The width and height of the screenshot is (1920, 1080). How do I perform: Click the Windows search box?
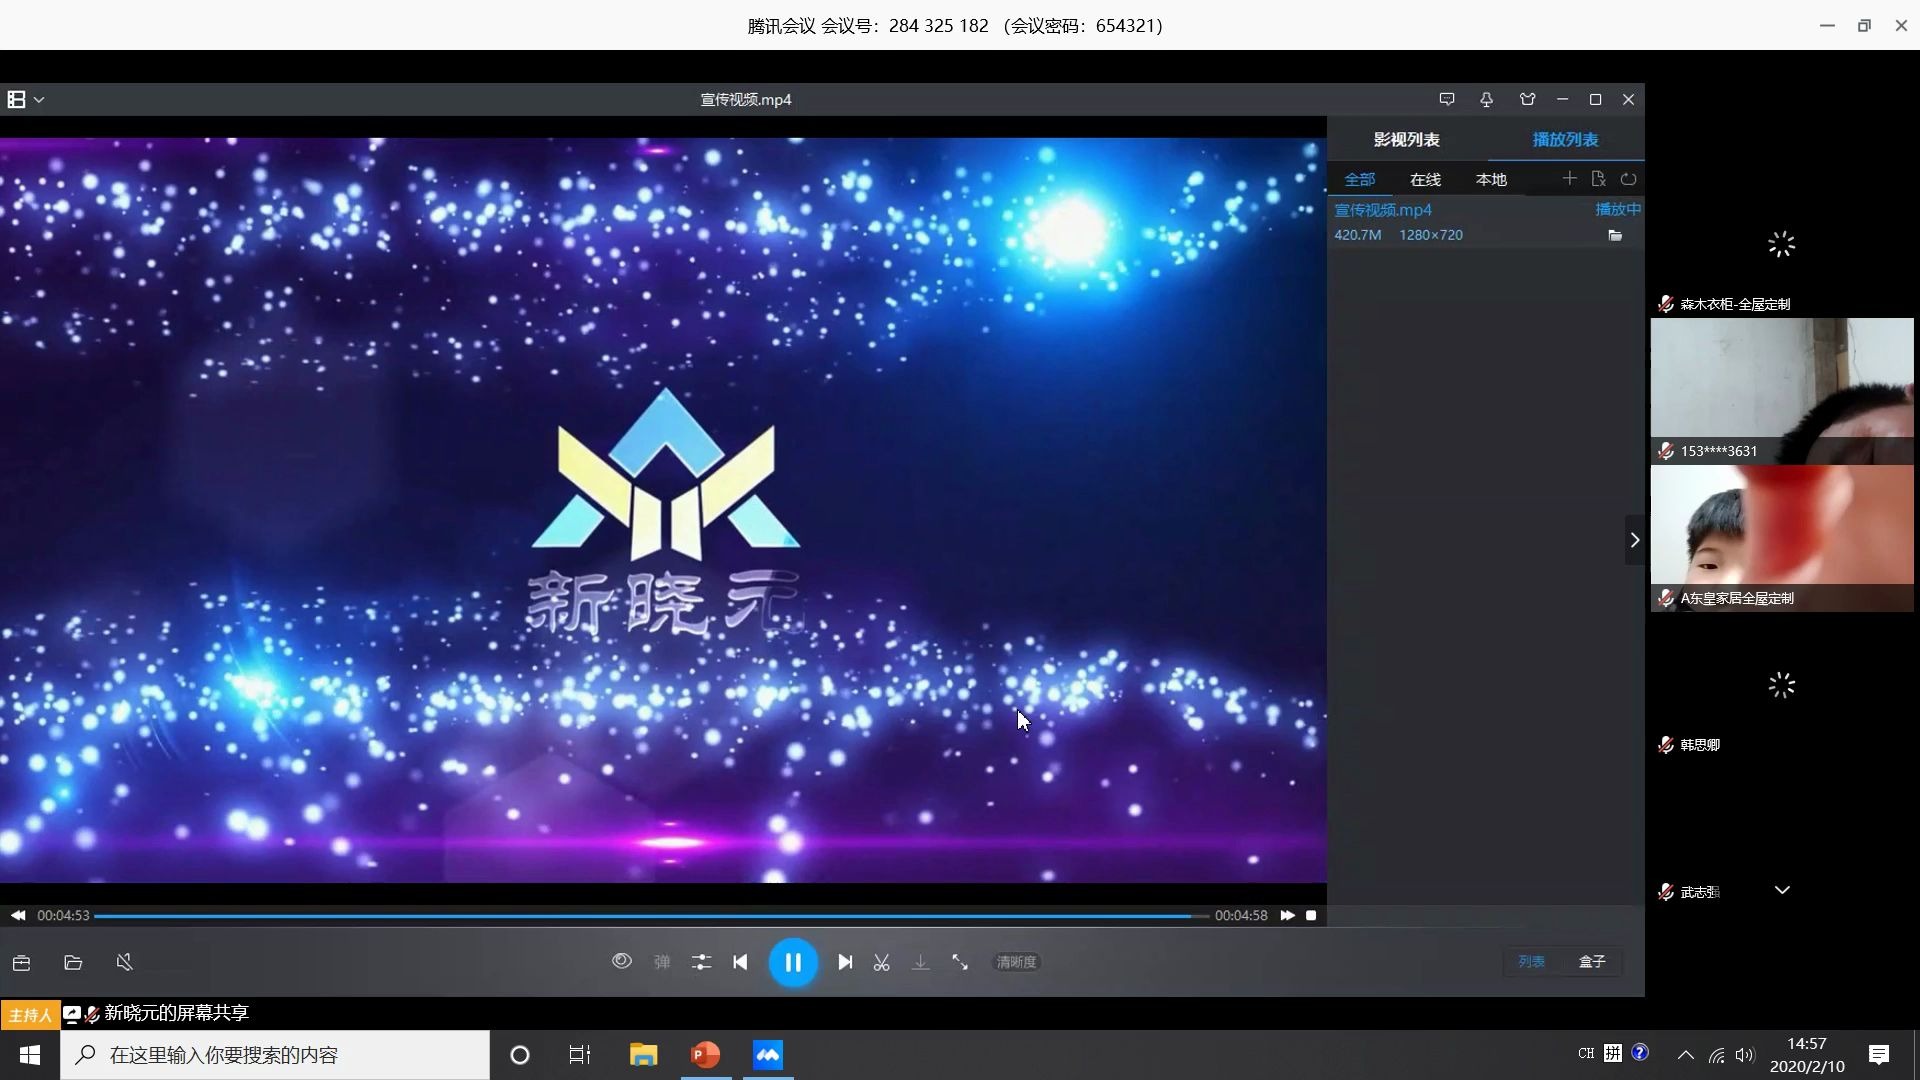point(275,1055)
